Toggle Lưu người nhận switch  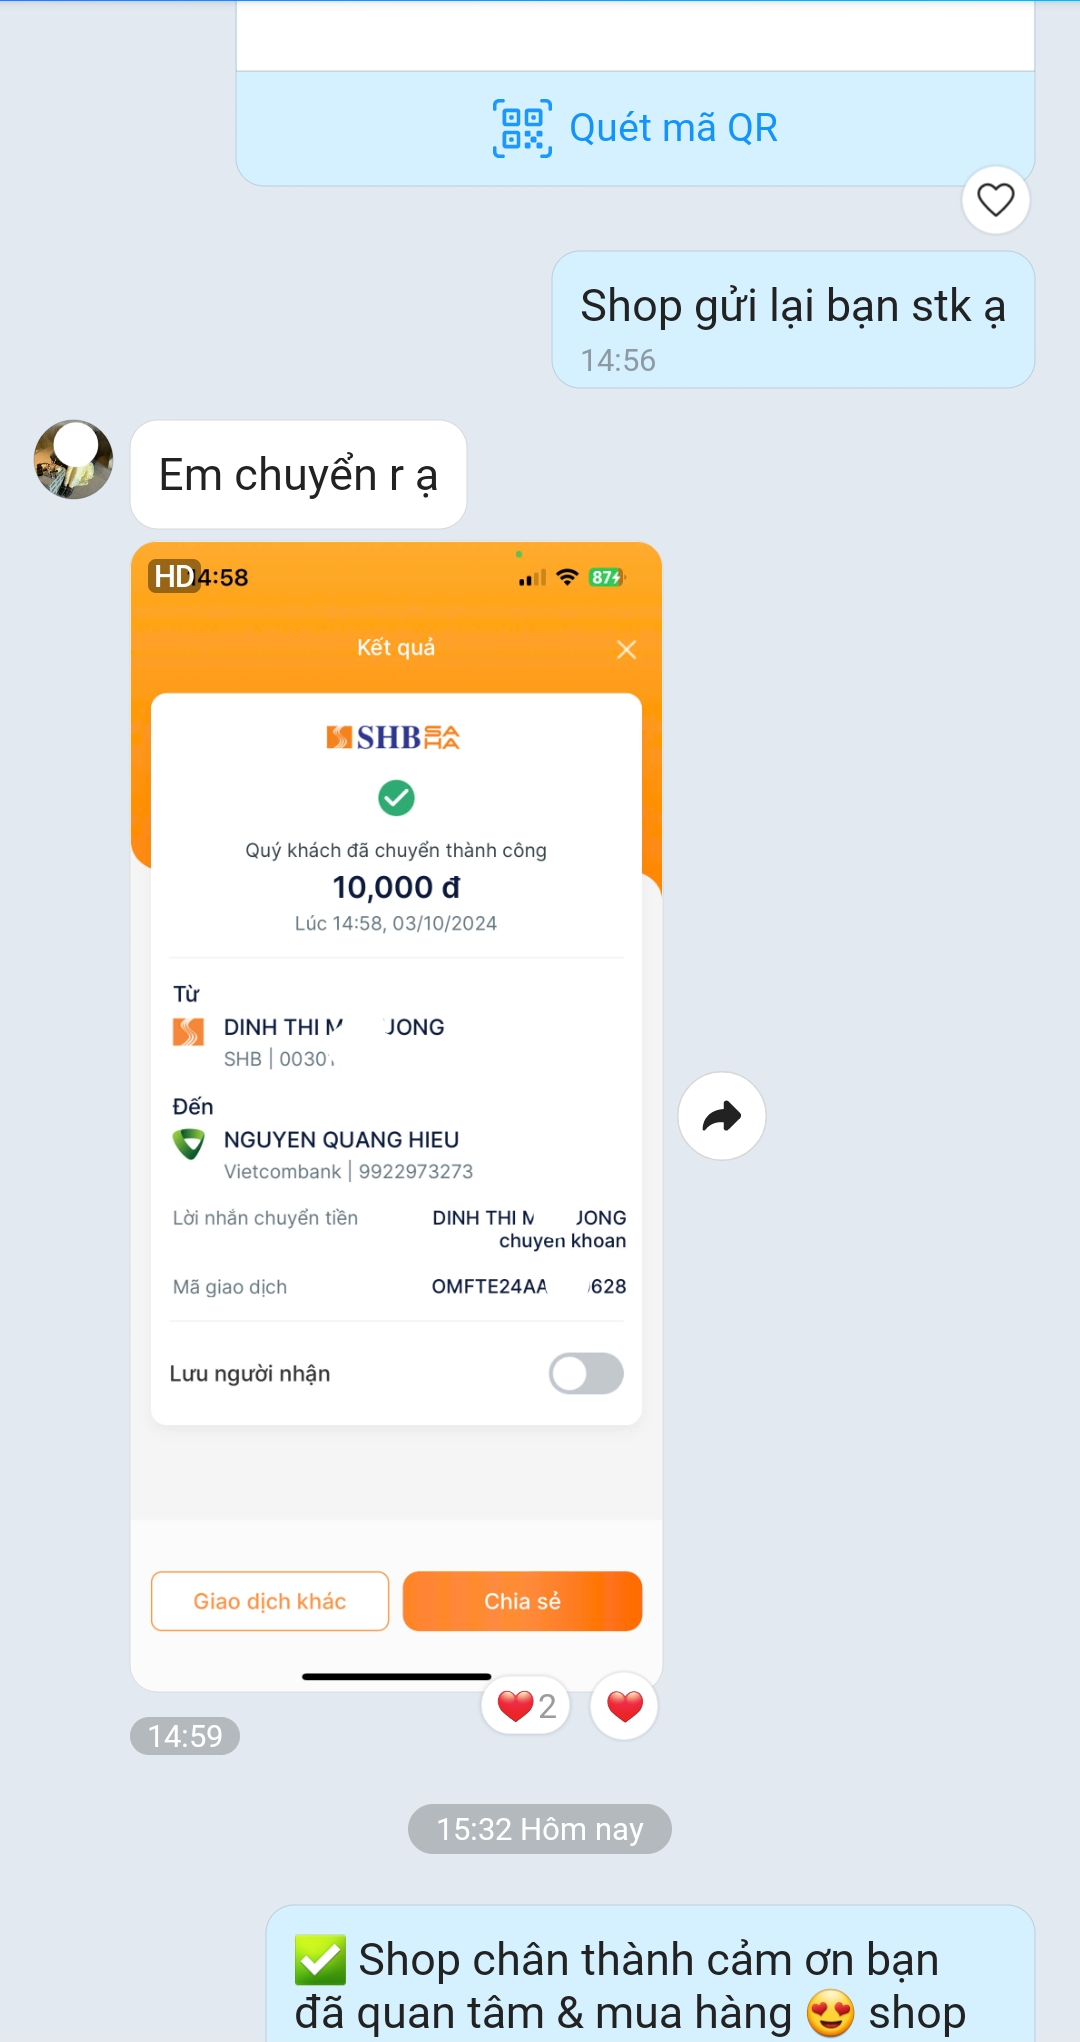(x=586, y=1374)
